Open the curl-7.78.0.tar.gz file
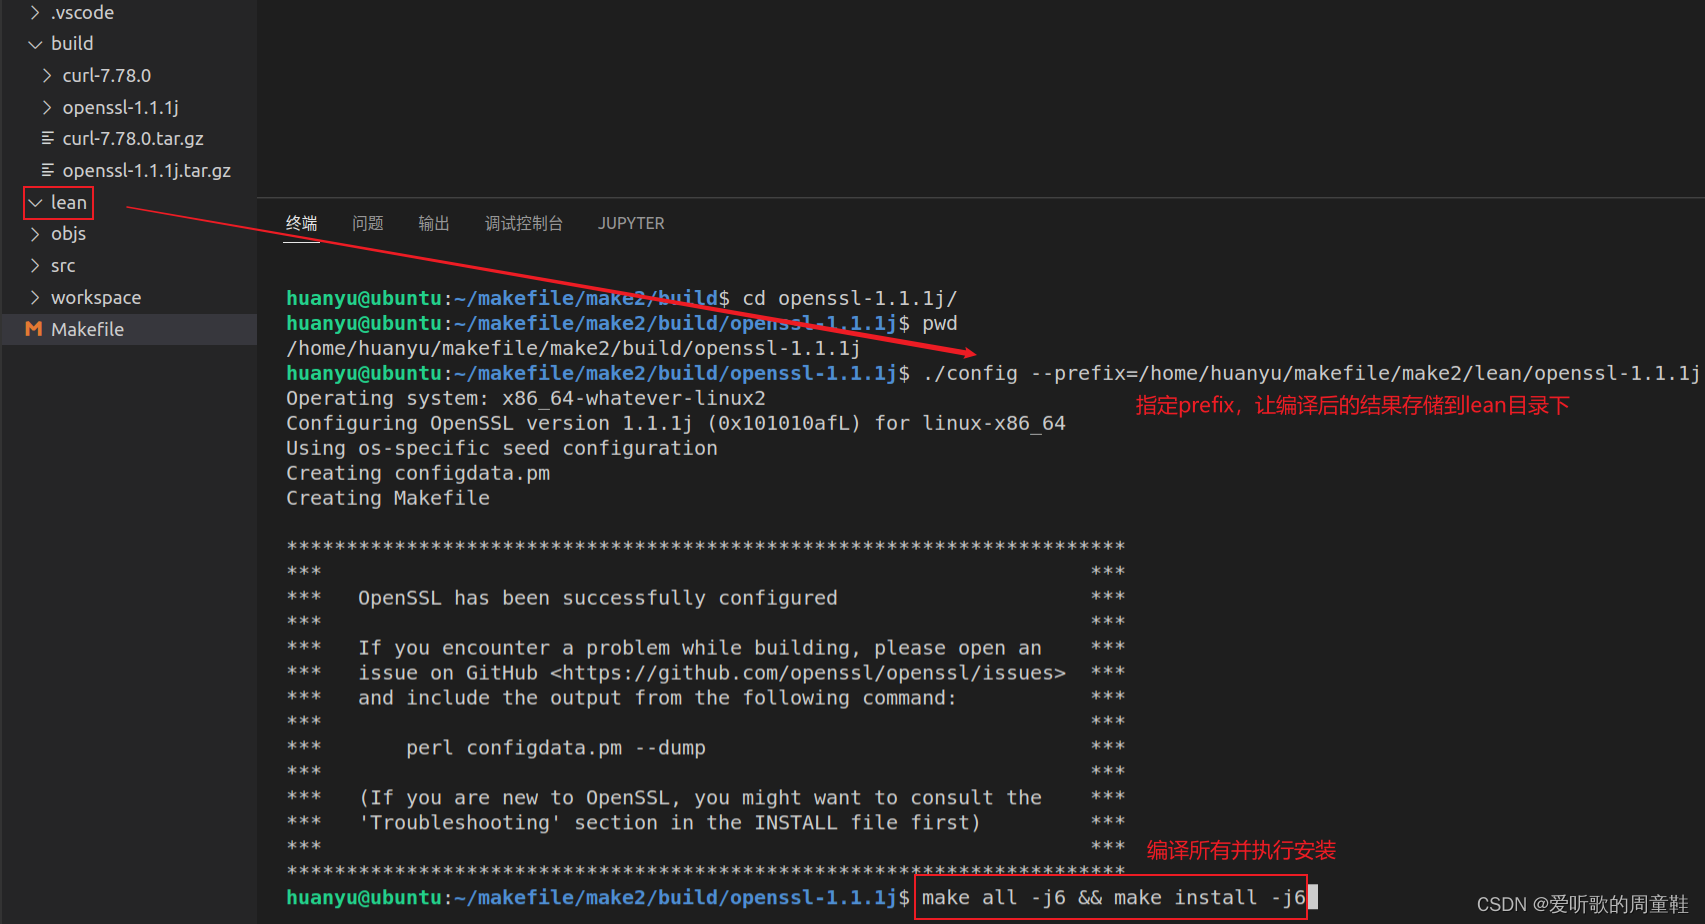 [x=133, y=139]
